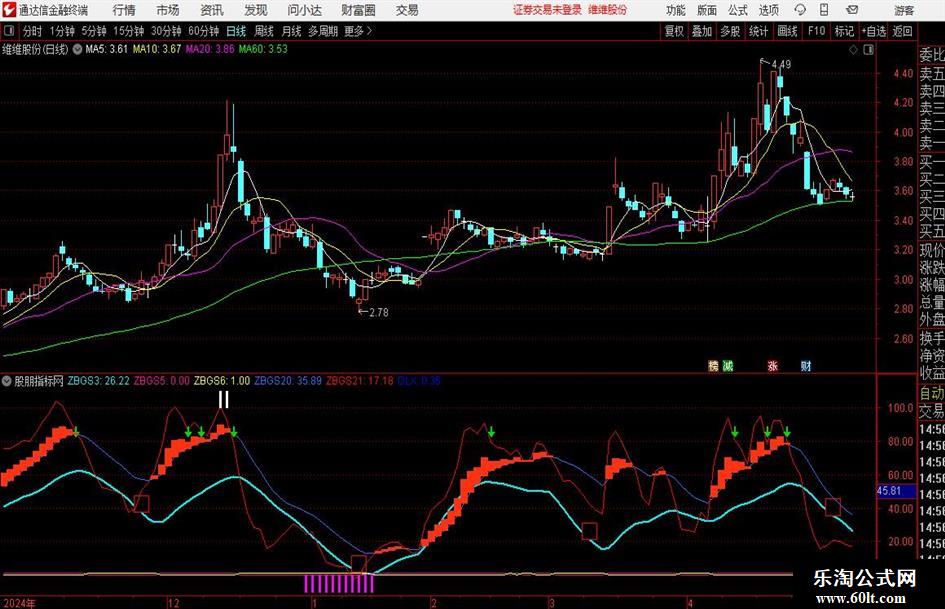Click the 赣 info marker on chart
945x609 pixels.
(x=714, y=365)
